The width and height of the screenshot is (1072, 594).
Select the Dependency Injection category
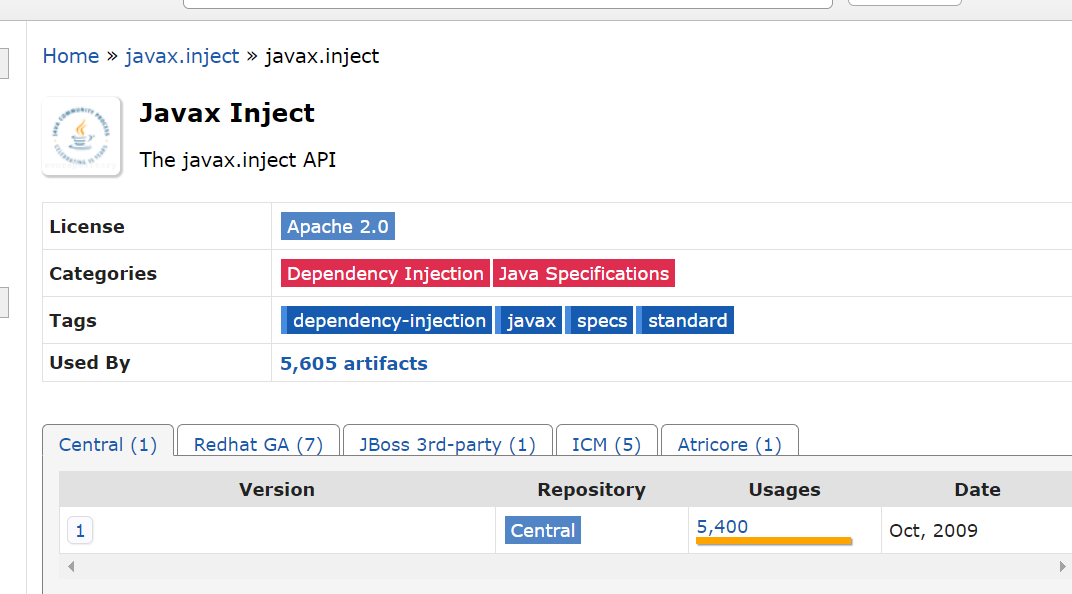(x=385, y=273)
